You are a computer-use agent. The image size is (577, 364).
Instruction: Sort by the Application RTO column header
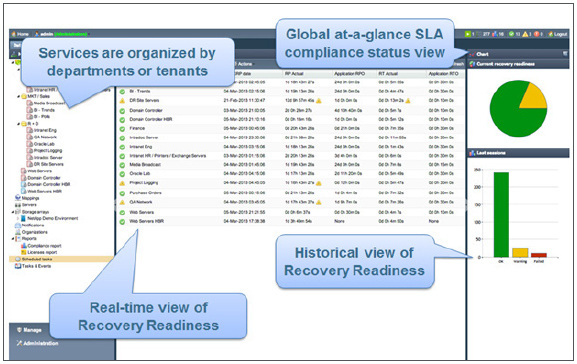coord(443,74)
